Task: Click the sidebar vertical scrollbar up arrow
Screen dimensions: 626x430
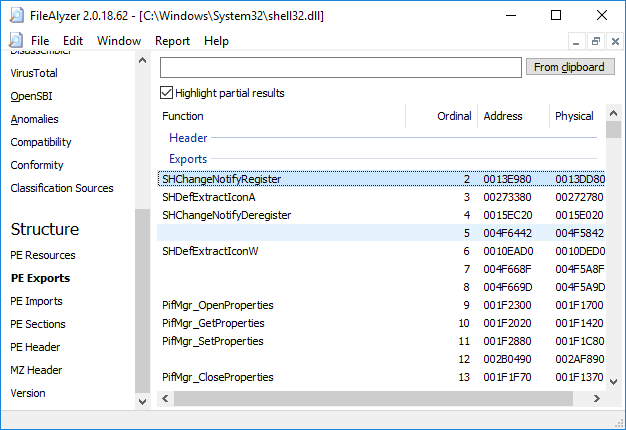Action: (x=144, y=62)
